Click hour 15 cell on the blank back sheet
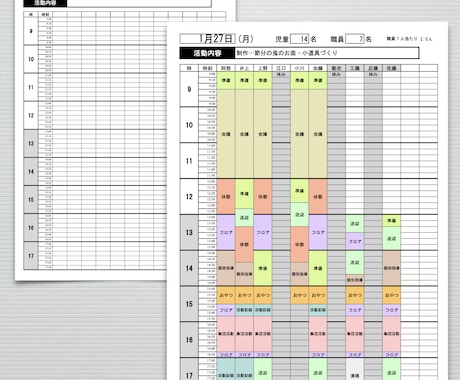Viewport: 460px width, 380px height. [31, 200]
